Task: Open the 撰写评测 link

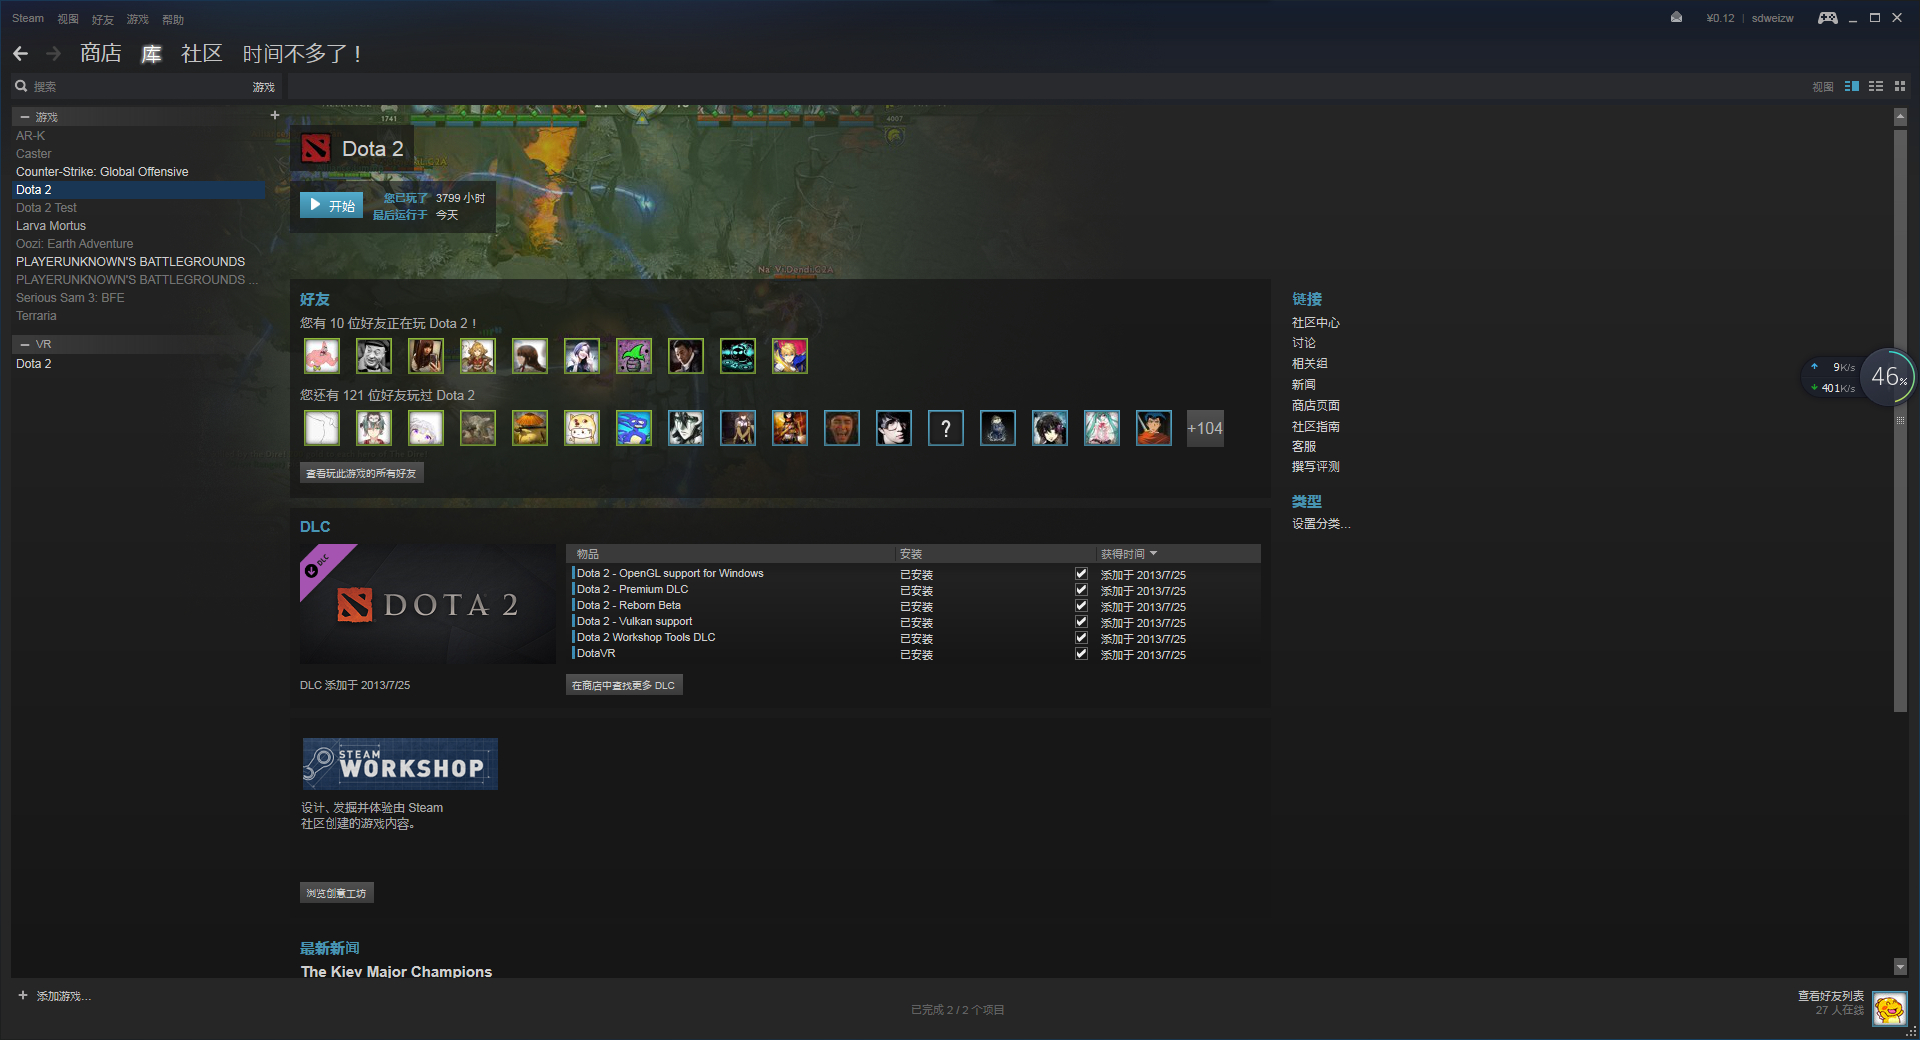Action: [1315, 467]
